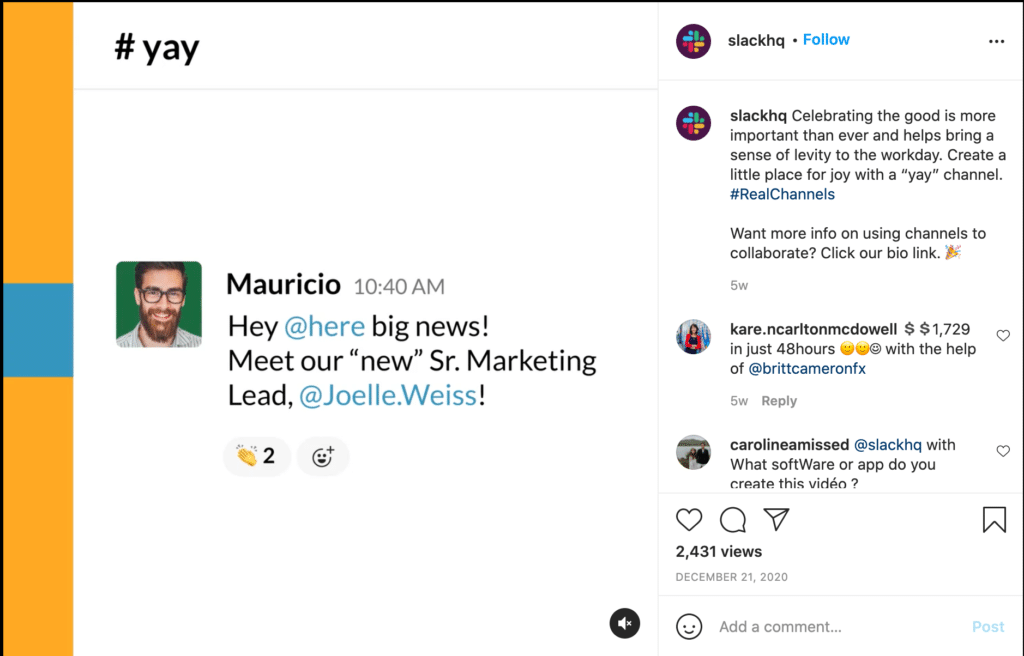Open the three-dot more options menu

[x=996, y=41]
